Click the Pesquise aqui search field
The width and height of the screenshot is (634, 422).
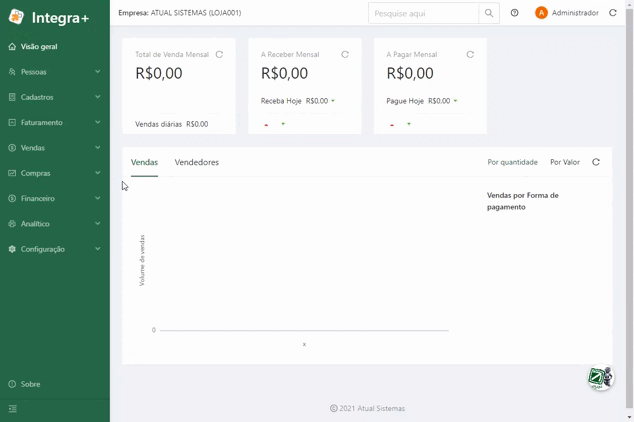pyautogui.click(x=423, y=13)
